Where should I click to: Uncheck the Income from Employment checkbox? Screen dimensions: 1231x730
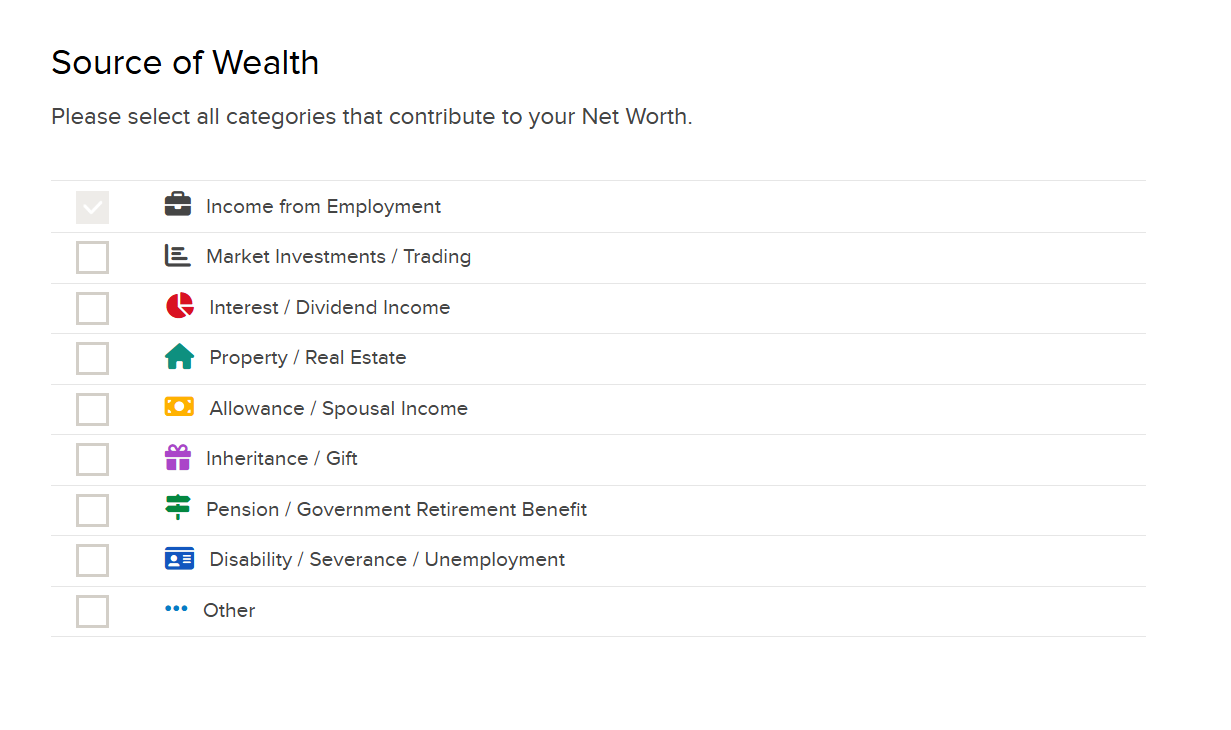92,207
